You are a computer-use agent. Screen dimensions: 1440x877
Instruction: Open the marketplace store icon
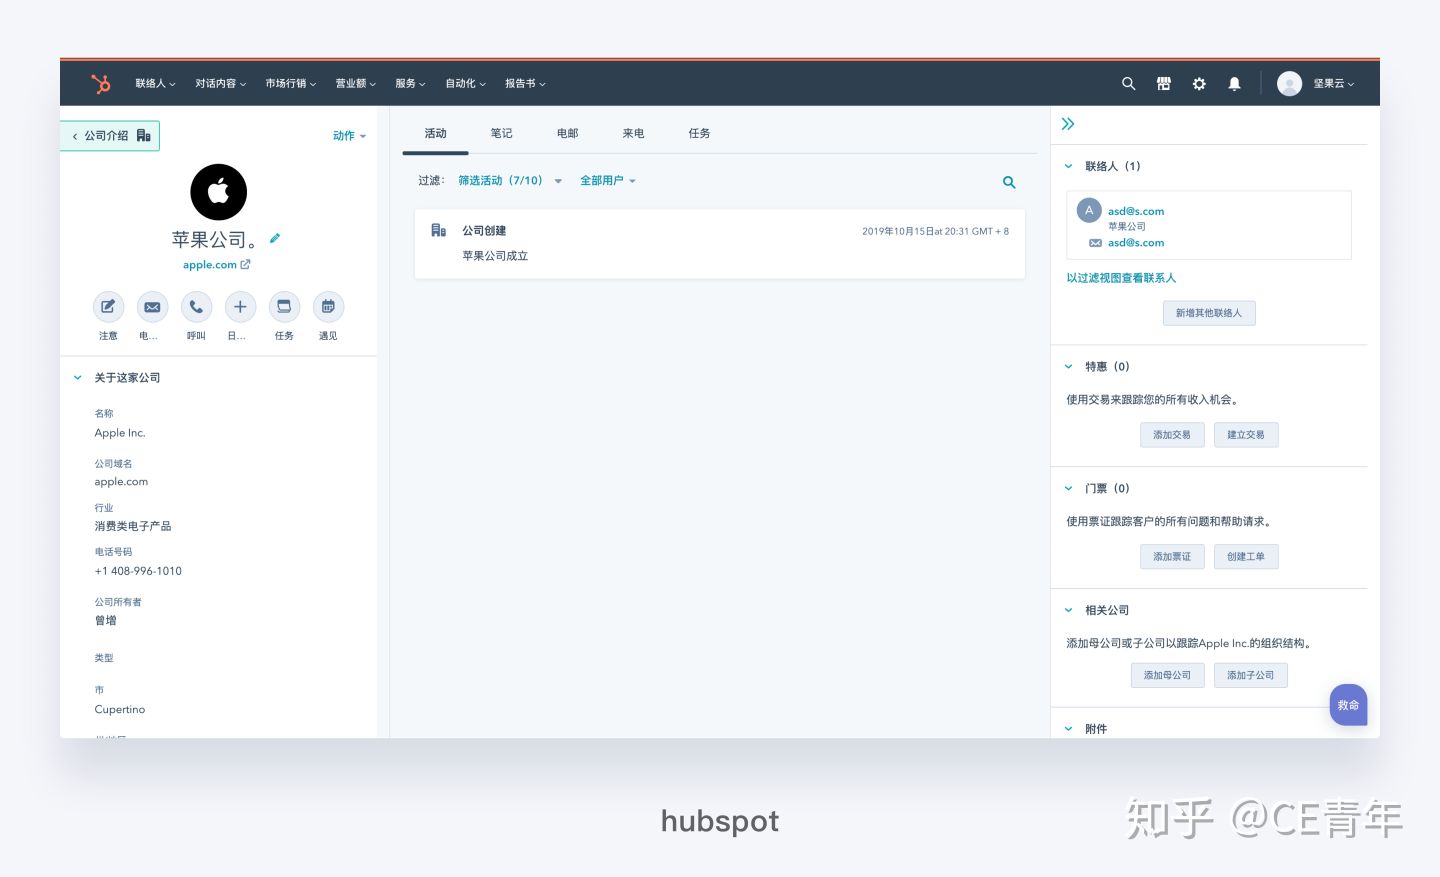pyautogui.click(x=1164, y=84)
